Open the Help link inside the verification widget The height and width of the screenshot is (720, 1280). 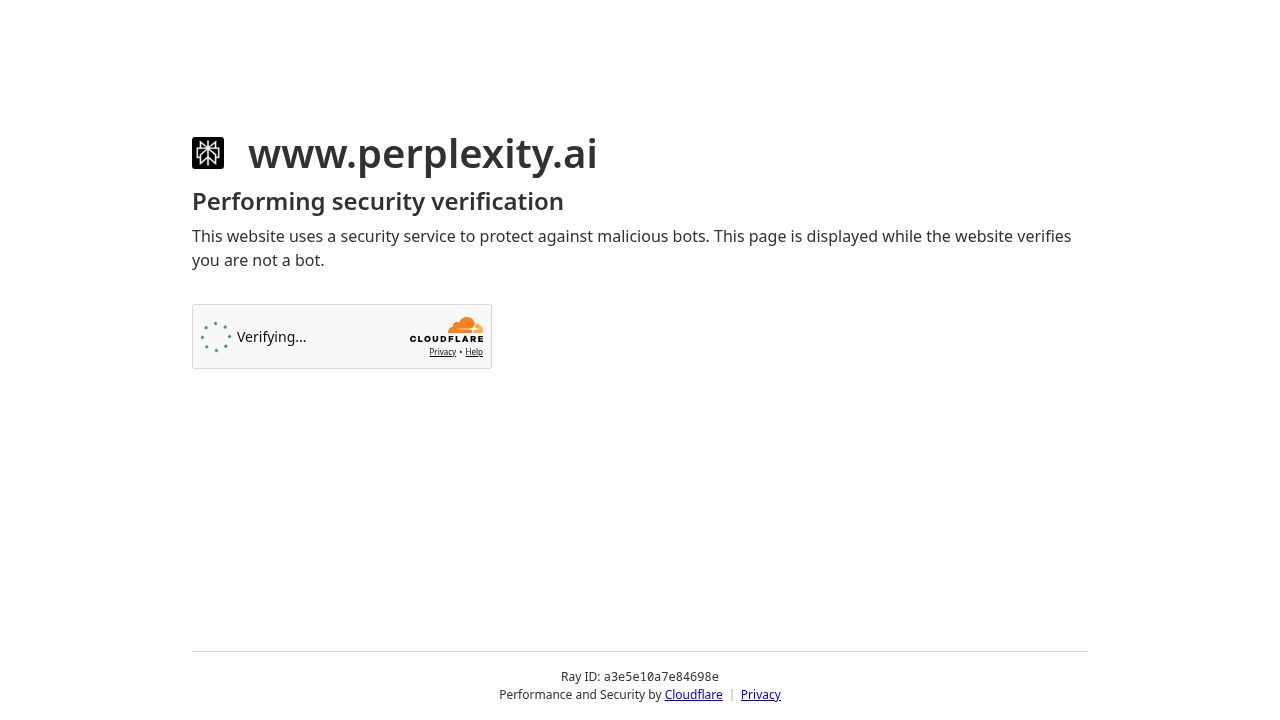click(474, 352)
